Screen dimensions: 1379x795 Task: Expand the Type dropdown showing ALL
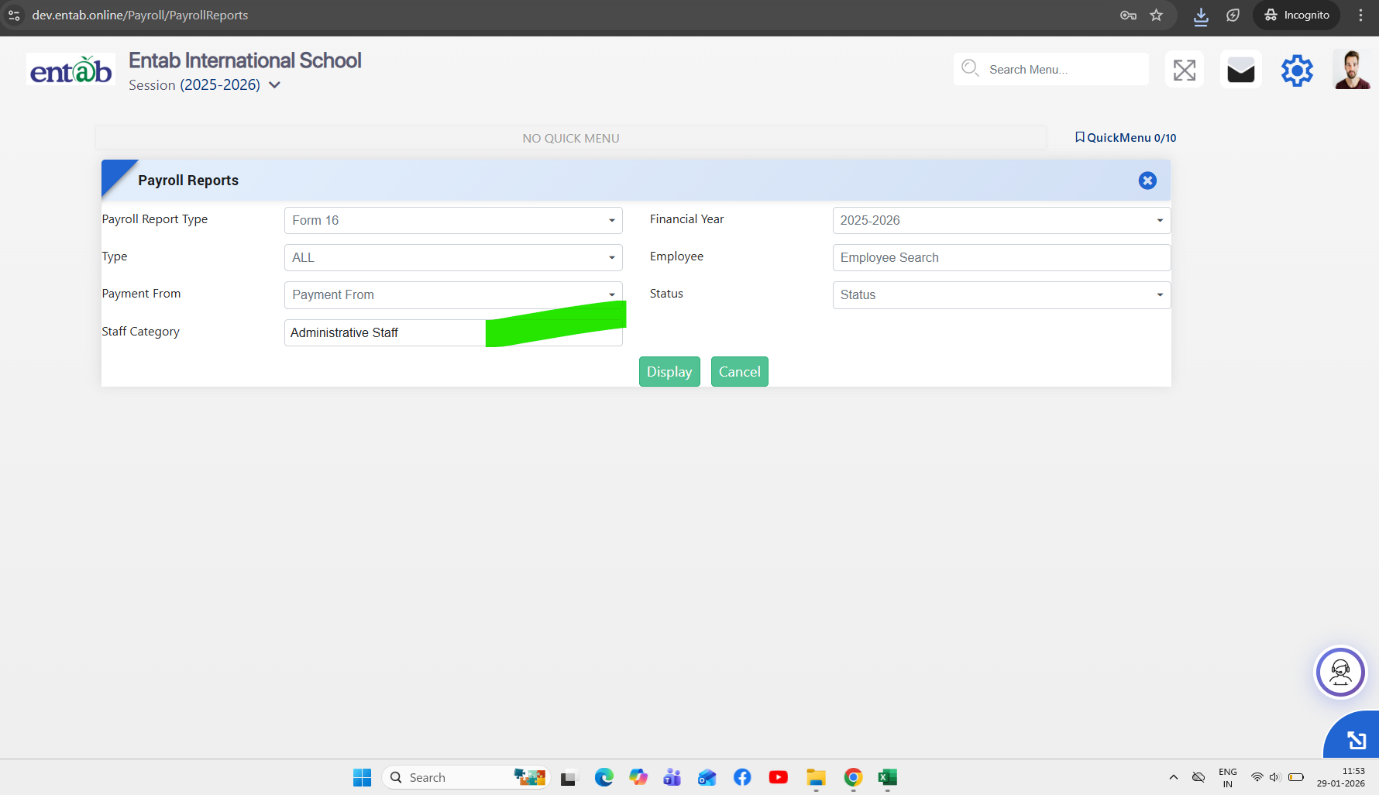point(453,257)
